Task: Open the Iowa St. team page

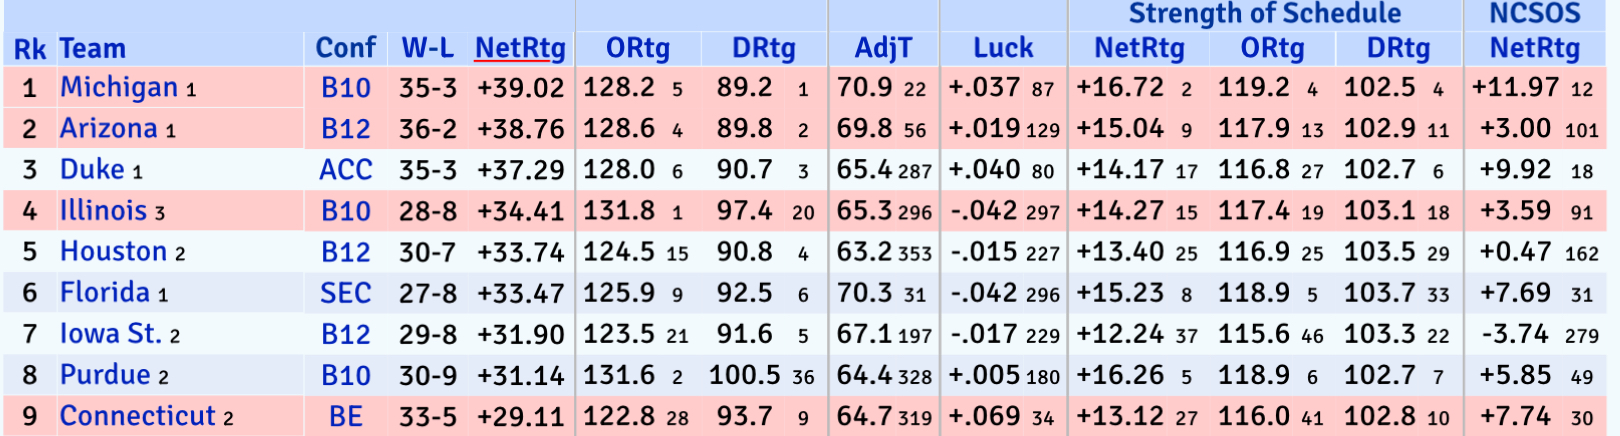Action: click(x=111, y=333)
